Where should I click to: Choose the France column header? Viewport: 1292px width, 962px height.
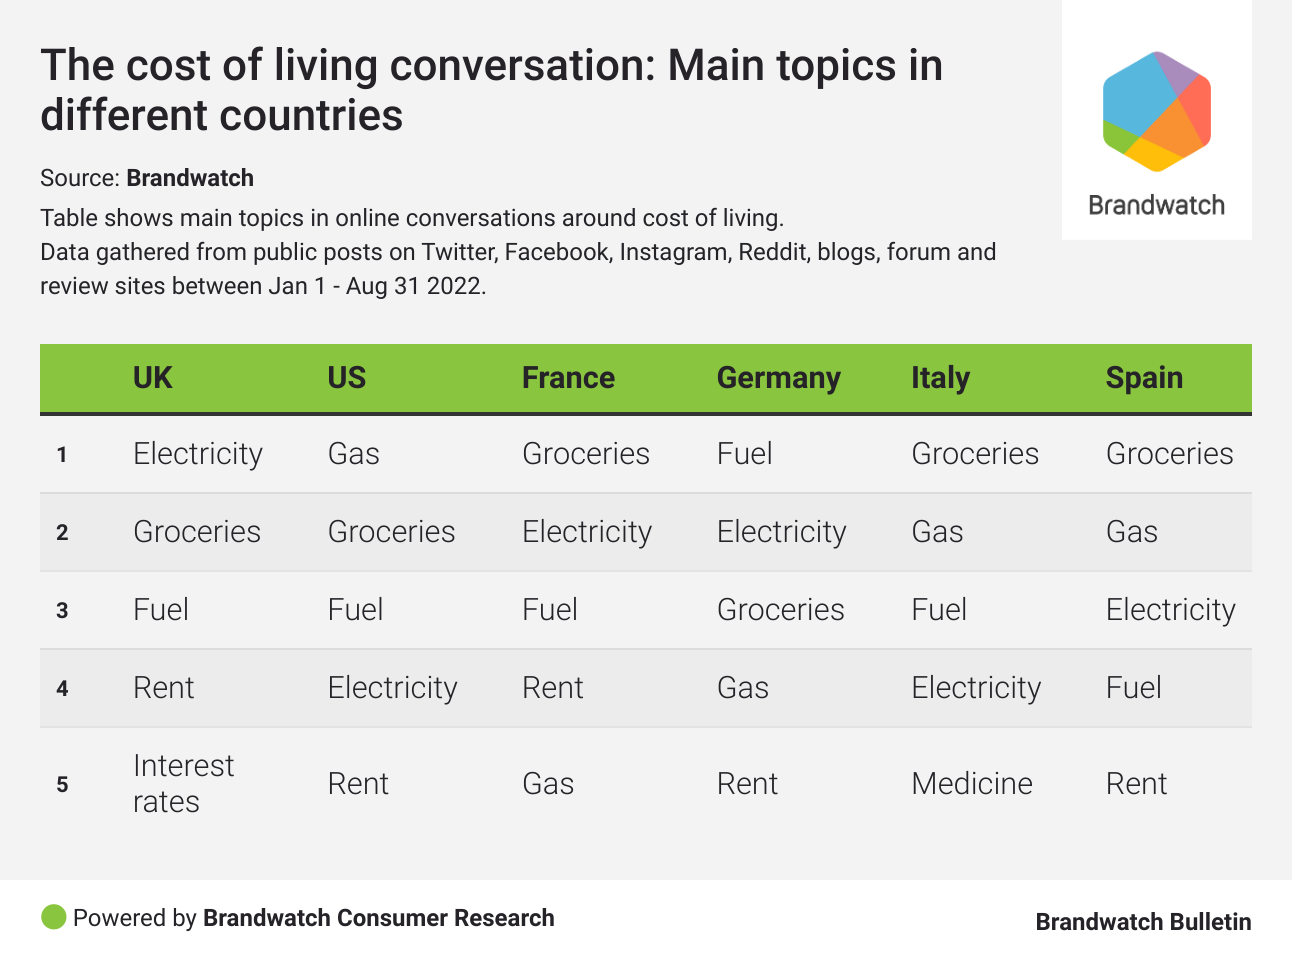pos(568,378)
